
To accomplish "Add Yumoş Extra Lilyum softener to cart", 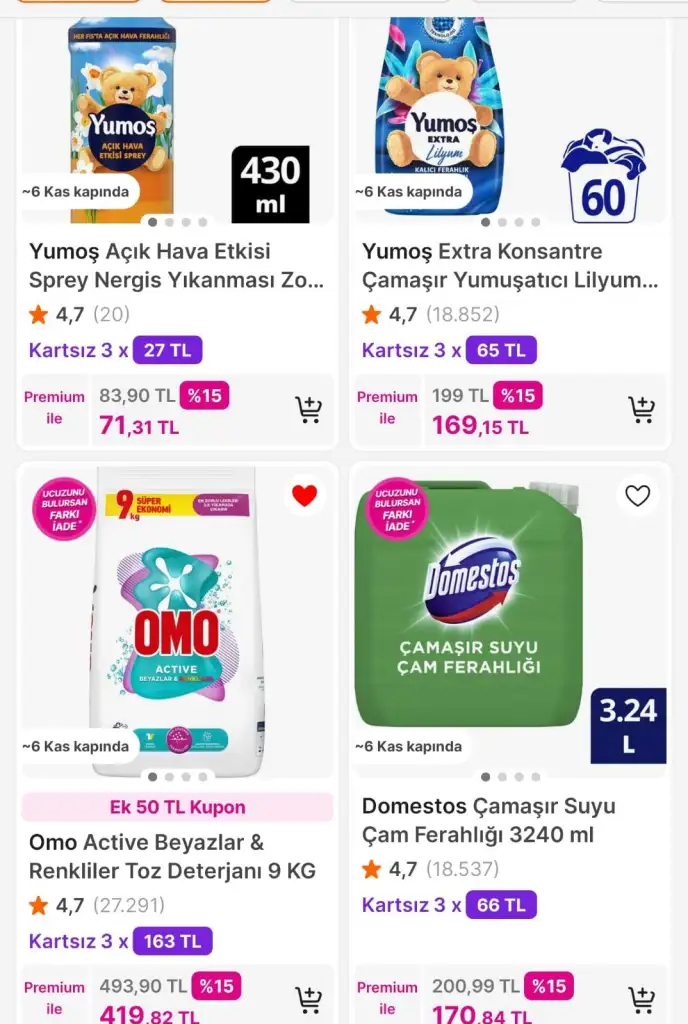I will (641, 410).
